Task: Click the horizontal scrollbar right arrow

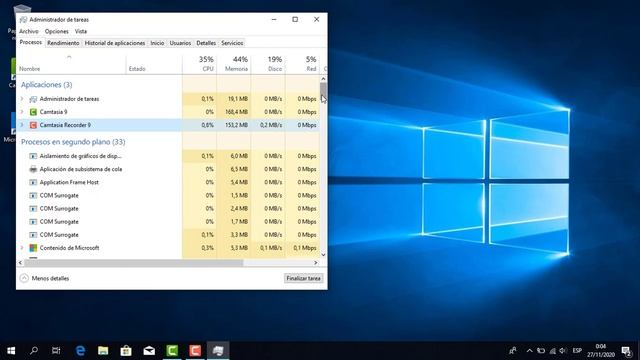Action: [x=316, y=263]
